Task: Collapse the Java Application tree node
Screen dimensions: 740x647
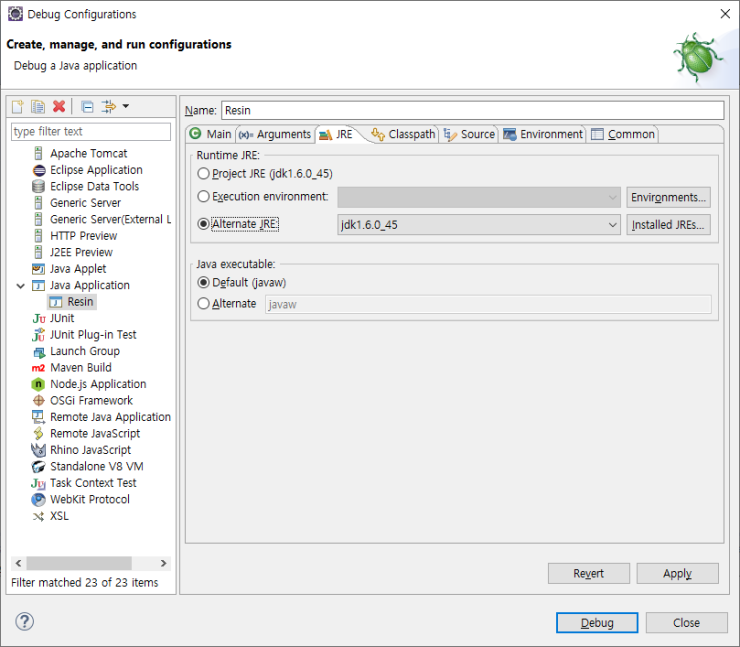Action: pyautogui.click(x=21, y=286)
